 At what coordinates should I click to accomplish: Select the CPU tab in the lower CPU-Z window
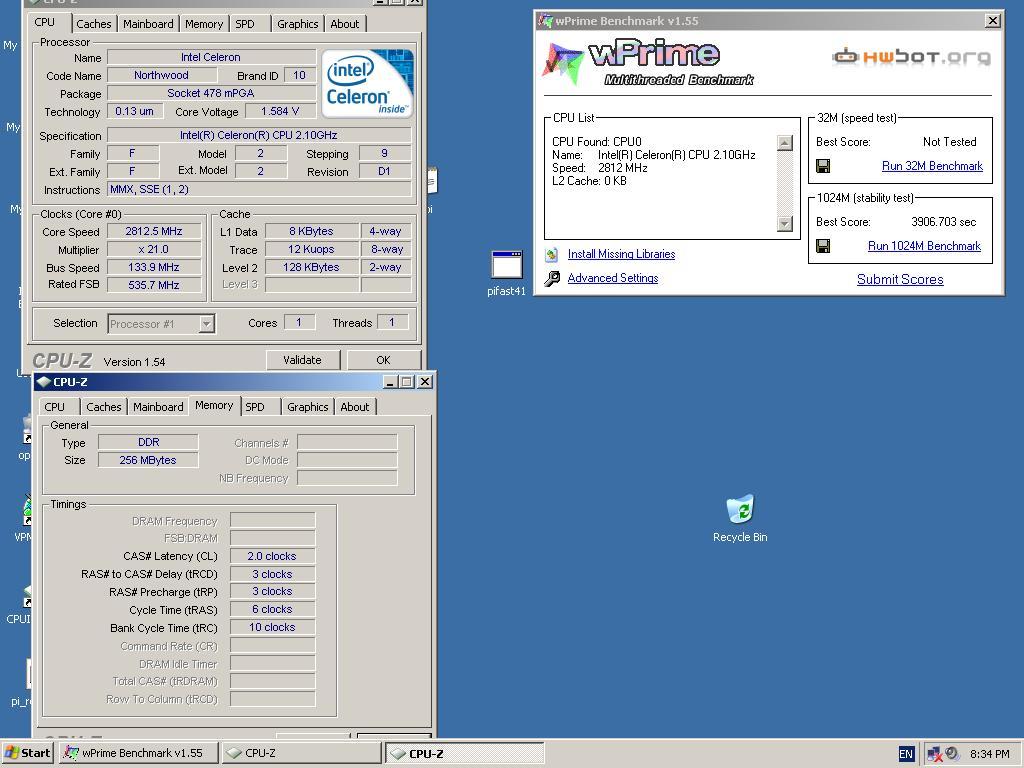coord(55,407)
